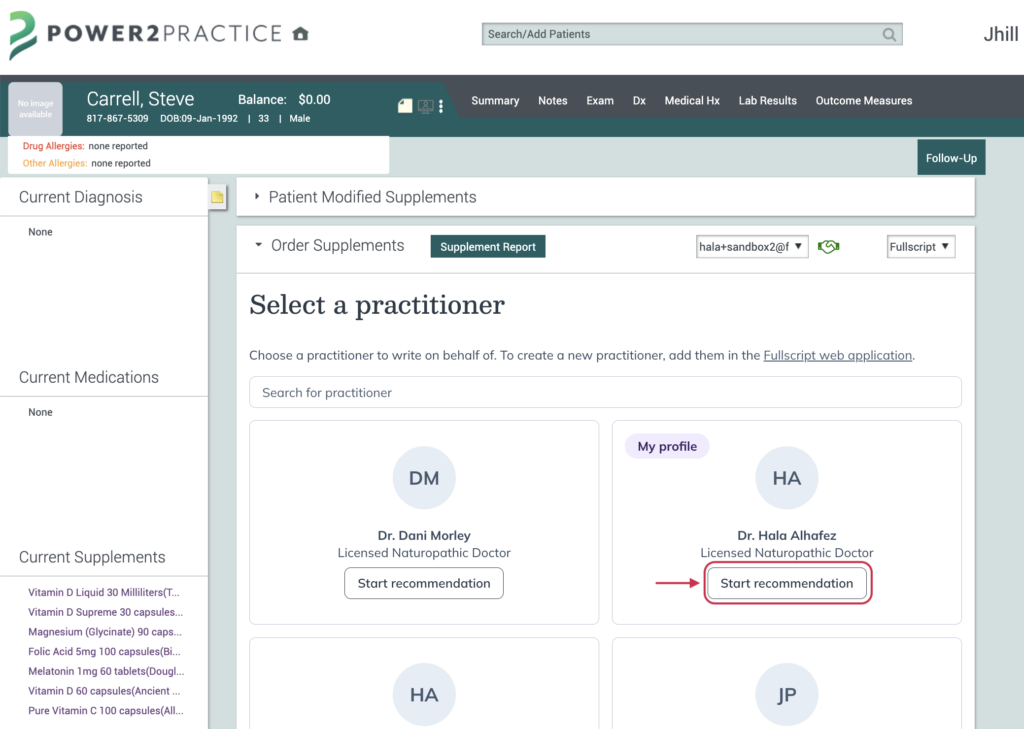Click the Search for practitioner field

[x=605, y=392]
